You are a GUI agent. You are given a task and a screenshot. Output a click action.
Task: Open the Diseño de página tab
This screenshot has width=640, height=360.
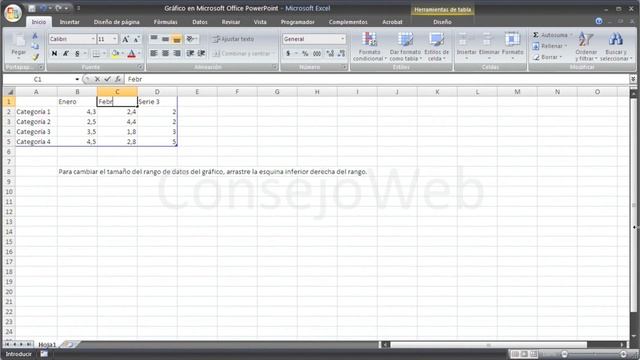[x=117, y=22]
